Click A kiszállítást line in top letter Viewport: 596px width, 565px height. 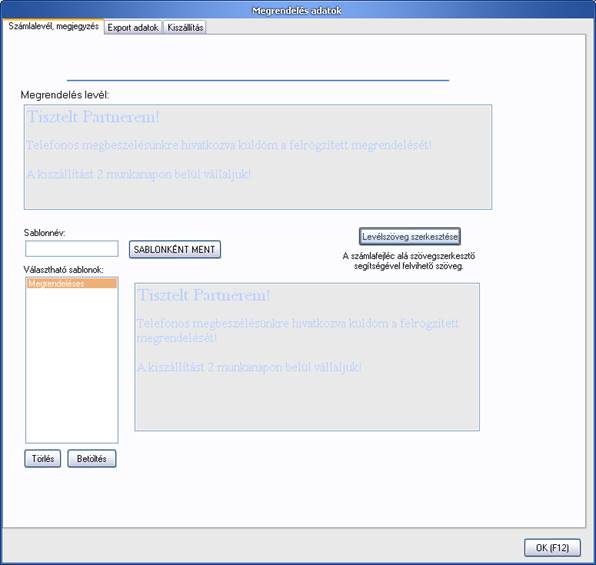pyautogui.click(x=138, y=174)
